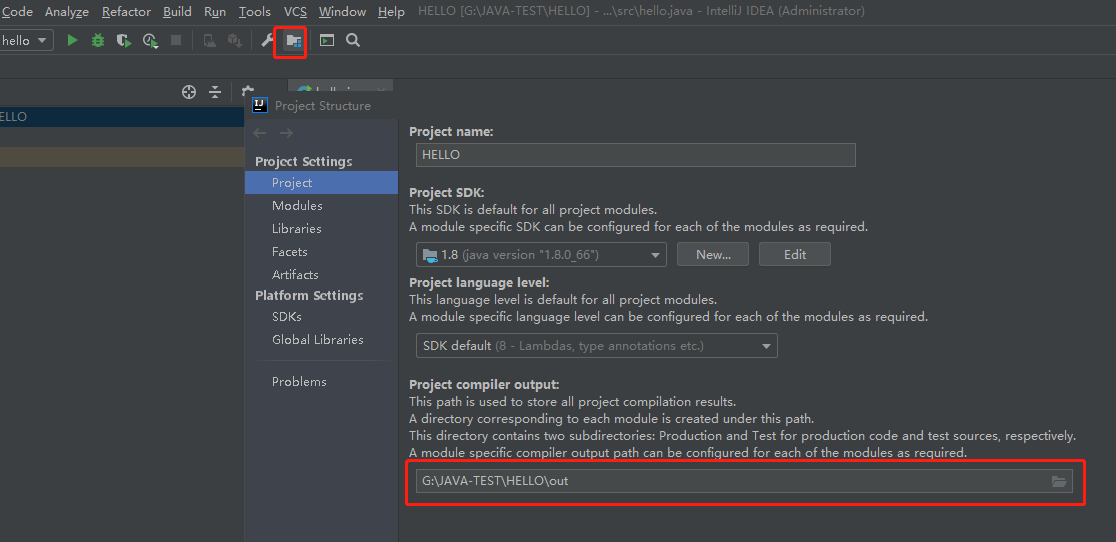Open the Refactor menu

(x=127, y=11)
